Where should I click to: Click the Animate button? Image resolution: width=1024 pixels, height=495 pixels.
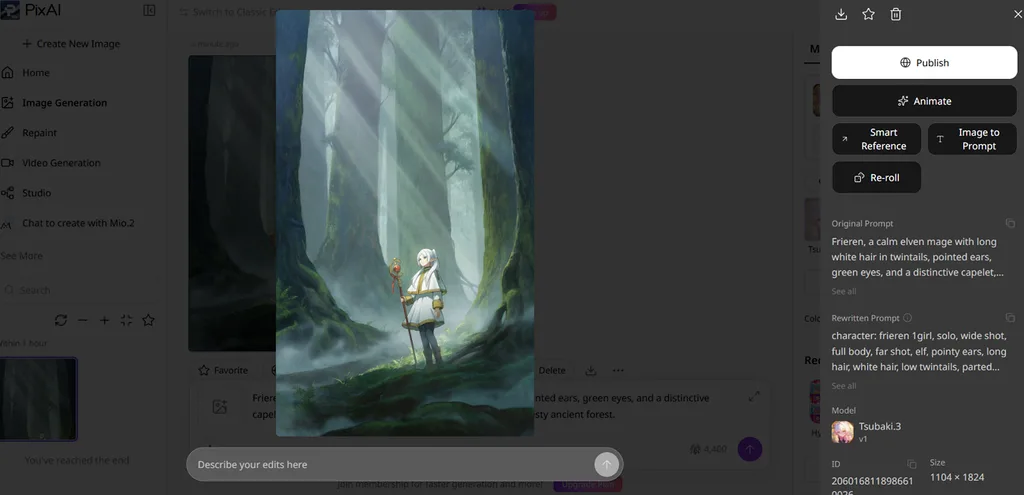pyautogui.click(x=924, y=101)
